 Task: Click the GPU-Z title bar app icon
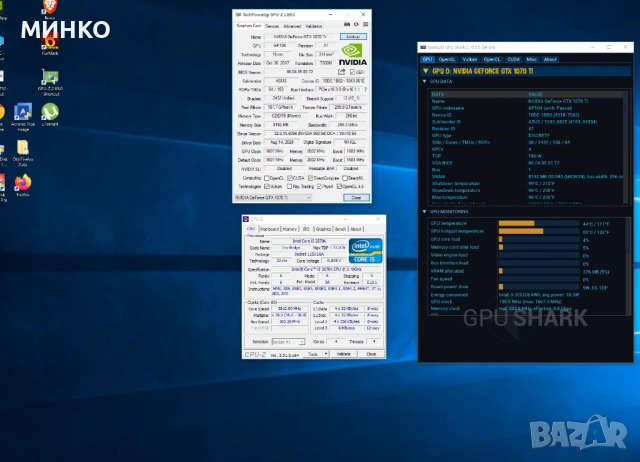click(x=238, y=15)
